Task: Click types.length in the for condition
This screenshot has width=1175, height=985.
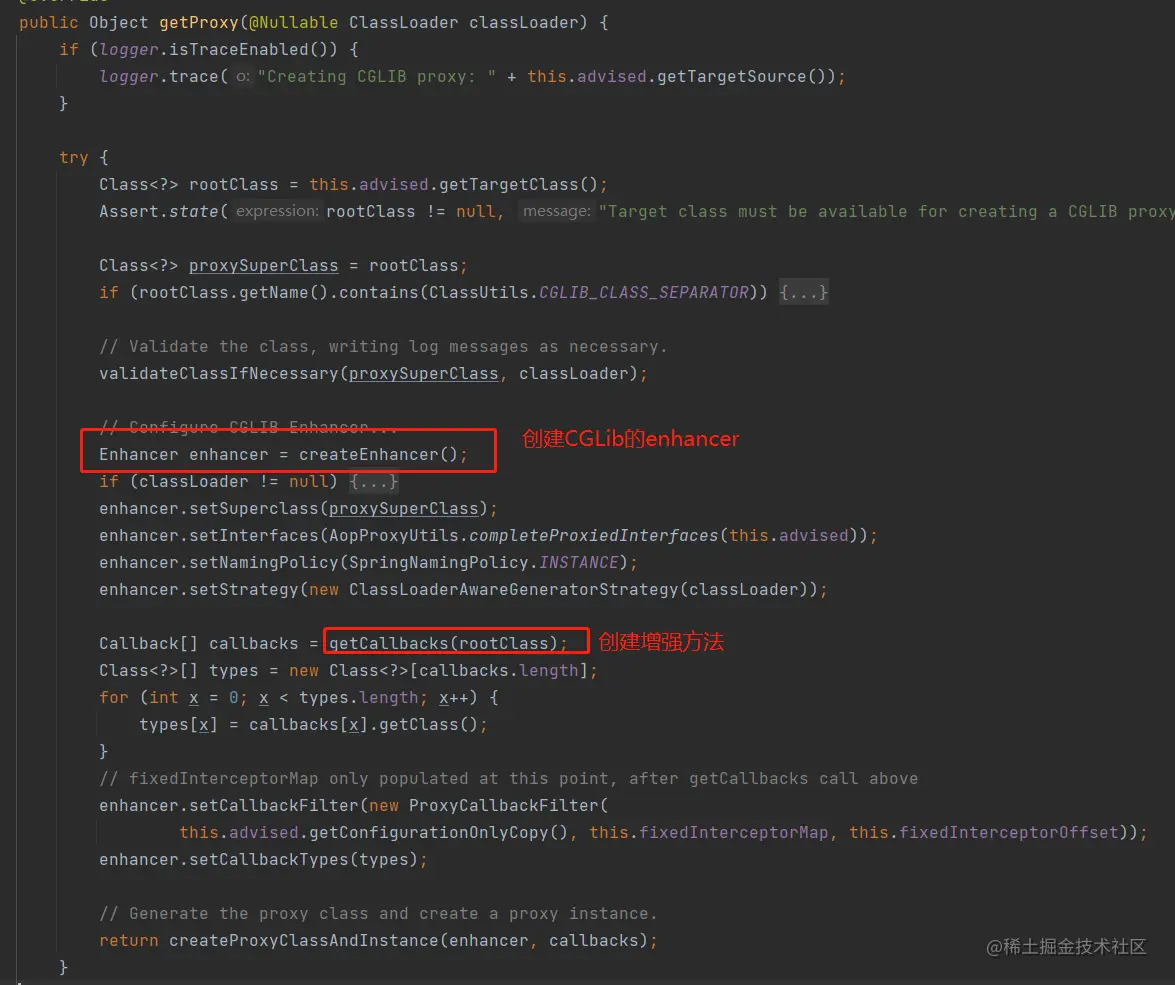Action: click(358, 697)
